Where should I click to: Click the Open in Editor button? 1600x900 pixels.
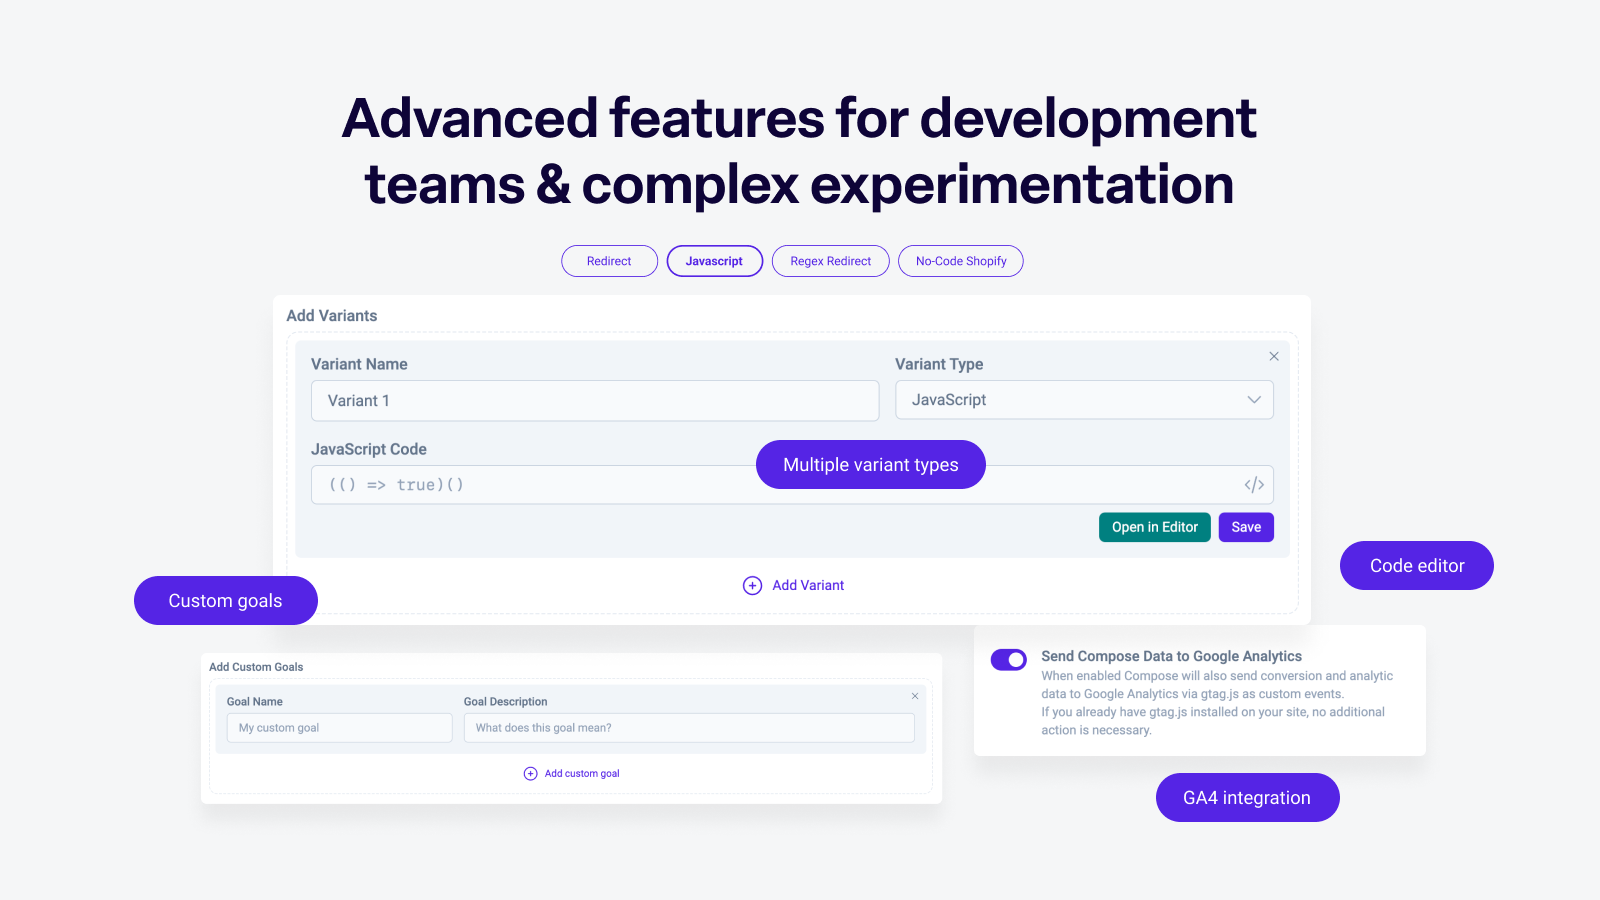1154,527
